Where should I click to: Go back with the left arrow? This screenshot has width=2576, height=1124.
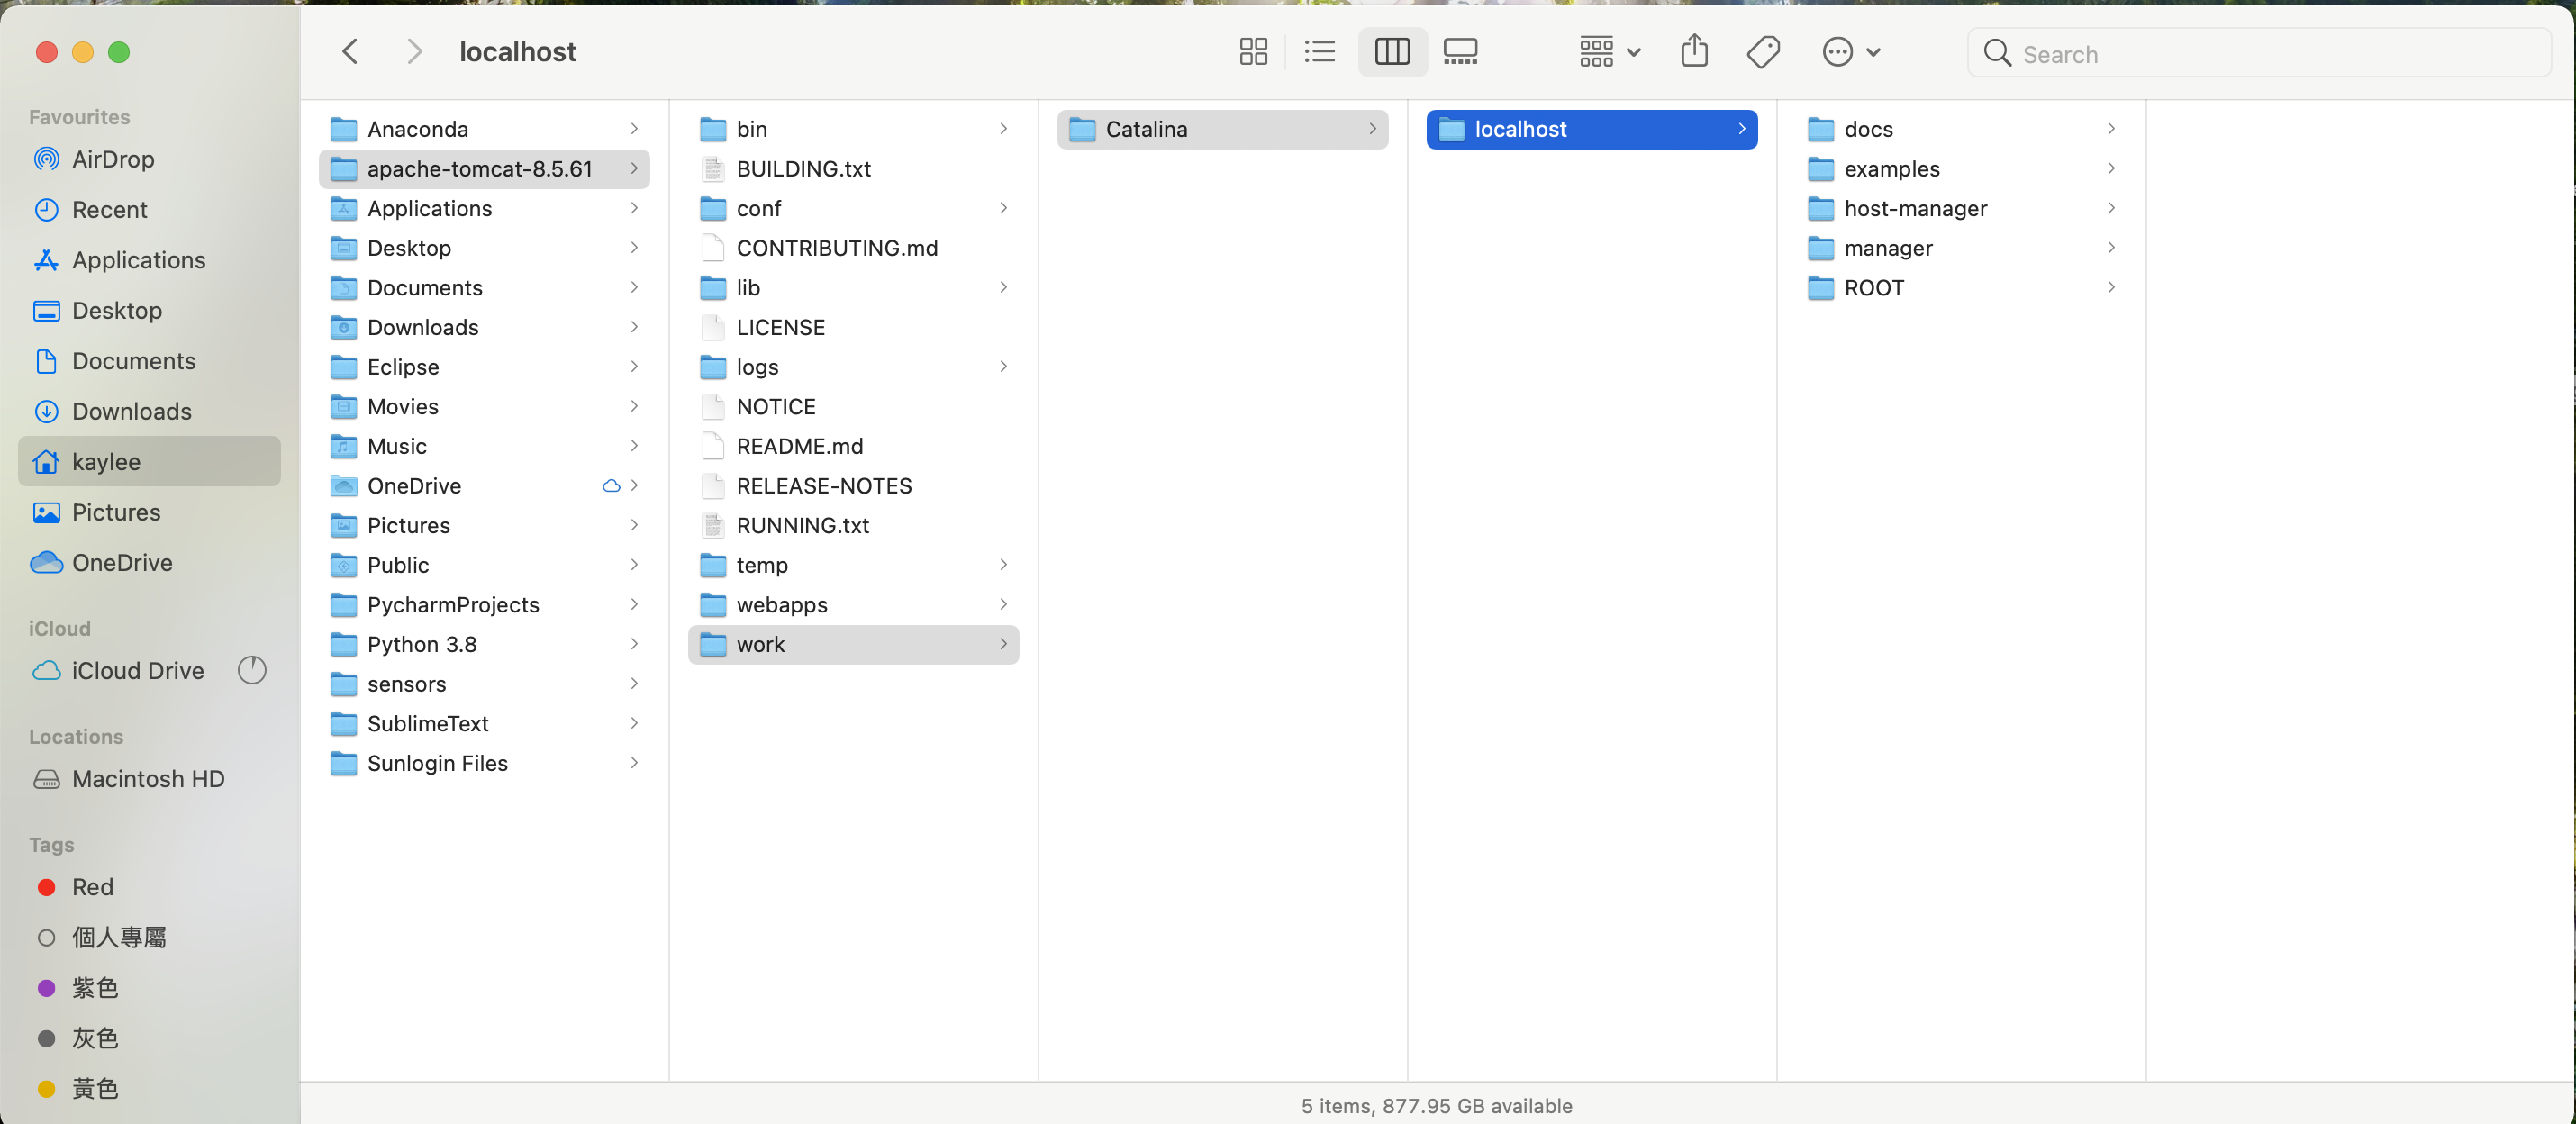pyautogui.click(x=350, y=52)
